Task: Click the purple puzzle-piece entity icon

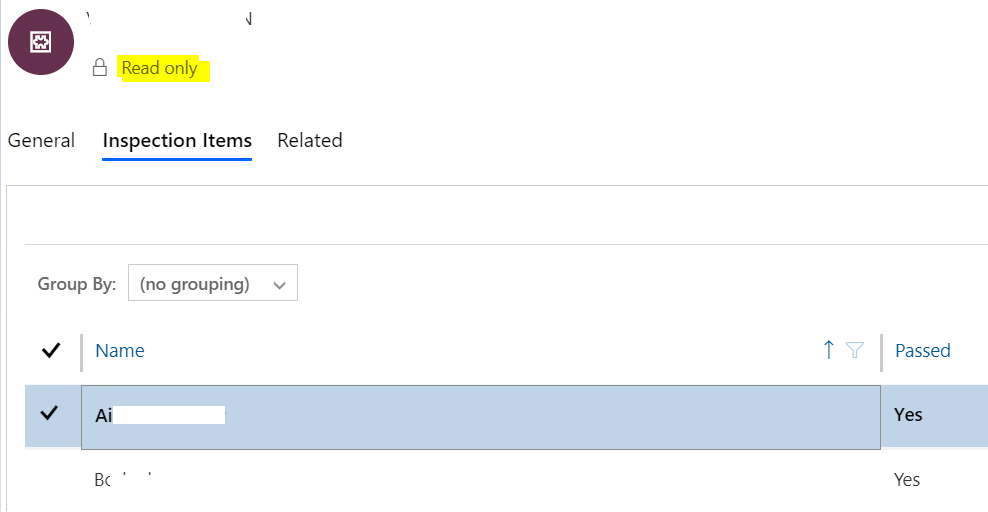Action: pos(41,42)
